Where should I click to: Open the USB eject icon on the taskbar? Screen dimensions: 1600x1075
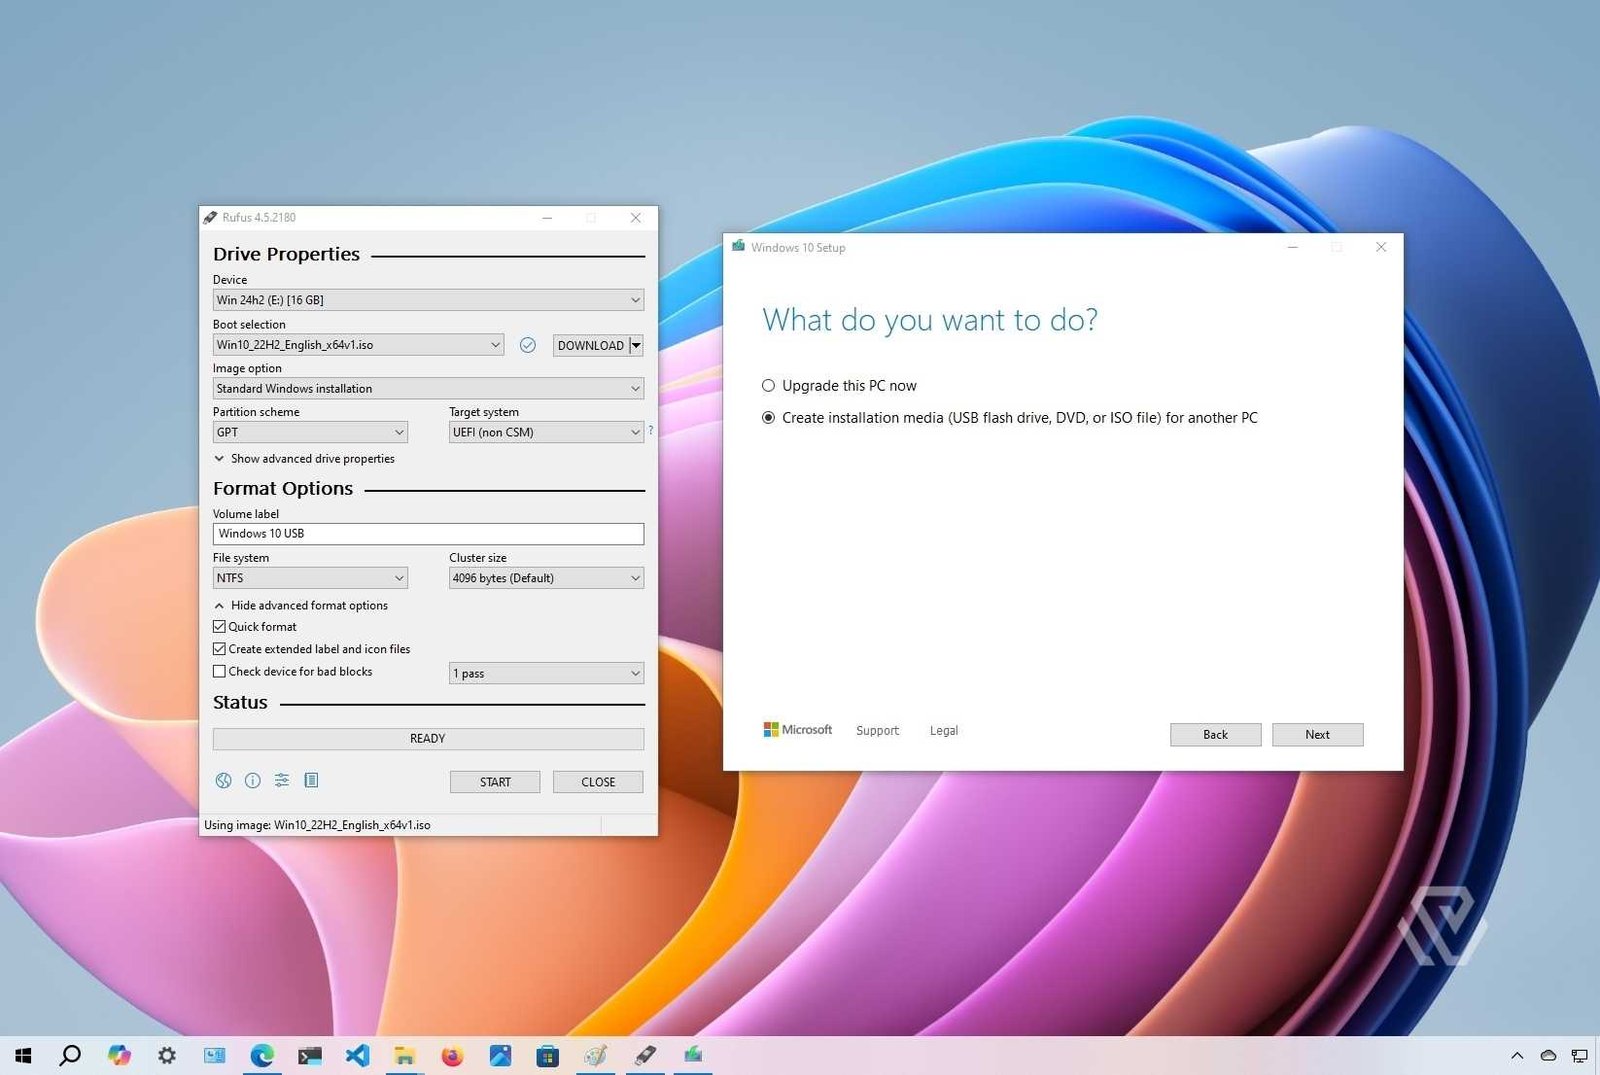point(644,1055)
